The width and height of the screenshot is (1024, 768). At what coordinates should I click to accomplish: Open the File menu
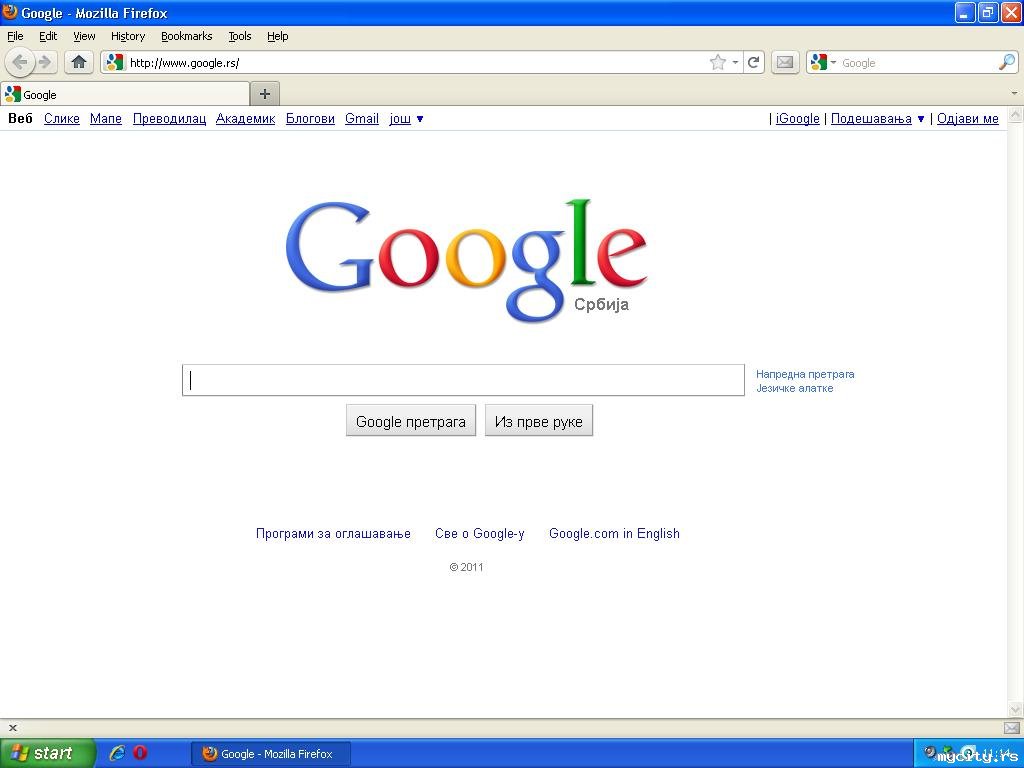coord(15,36)
